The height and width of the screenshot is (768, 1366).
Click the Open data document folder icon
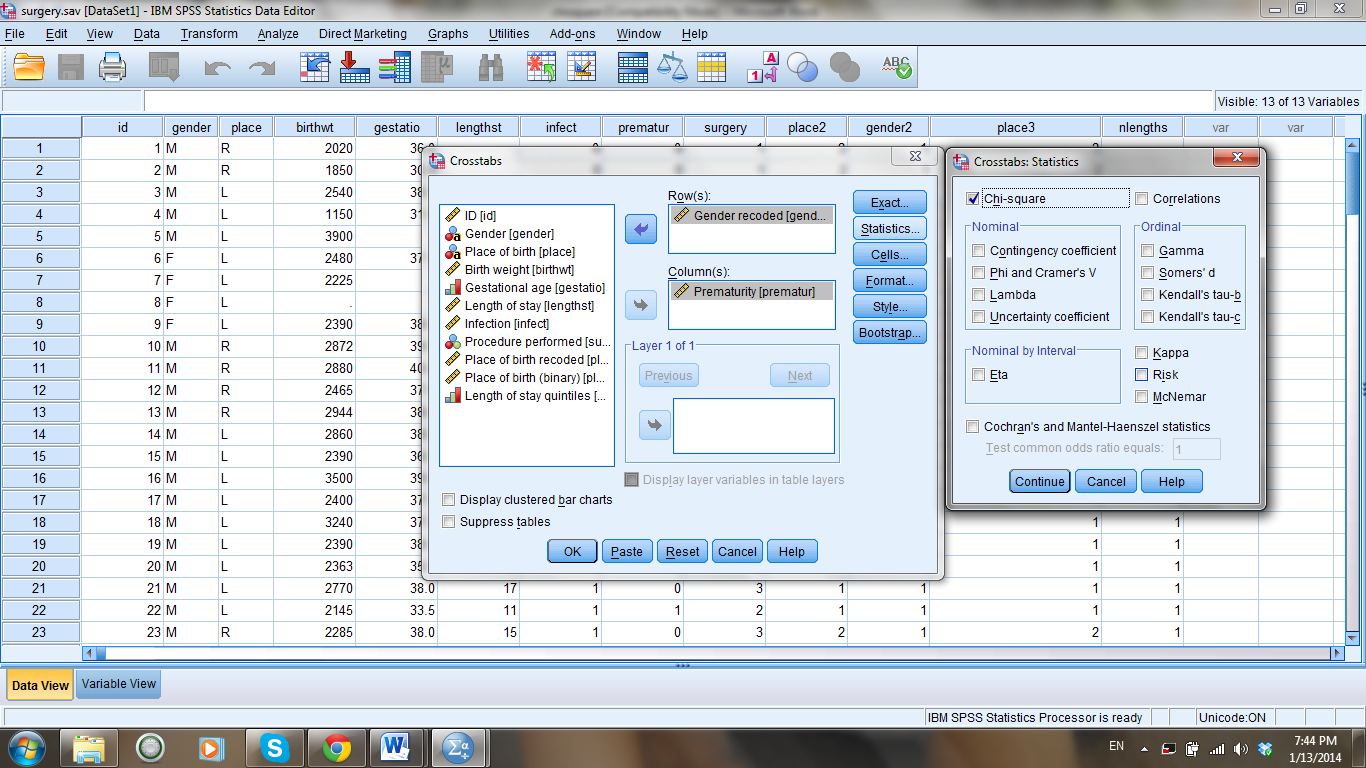tap(29, 67)
